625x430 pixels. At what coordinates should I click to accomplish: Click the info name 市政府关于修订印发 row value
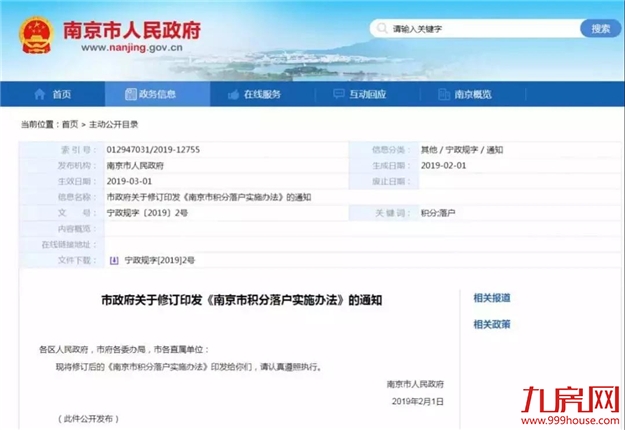click(x=209, y=197)
